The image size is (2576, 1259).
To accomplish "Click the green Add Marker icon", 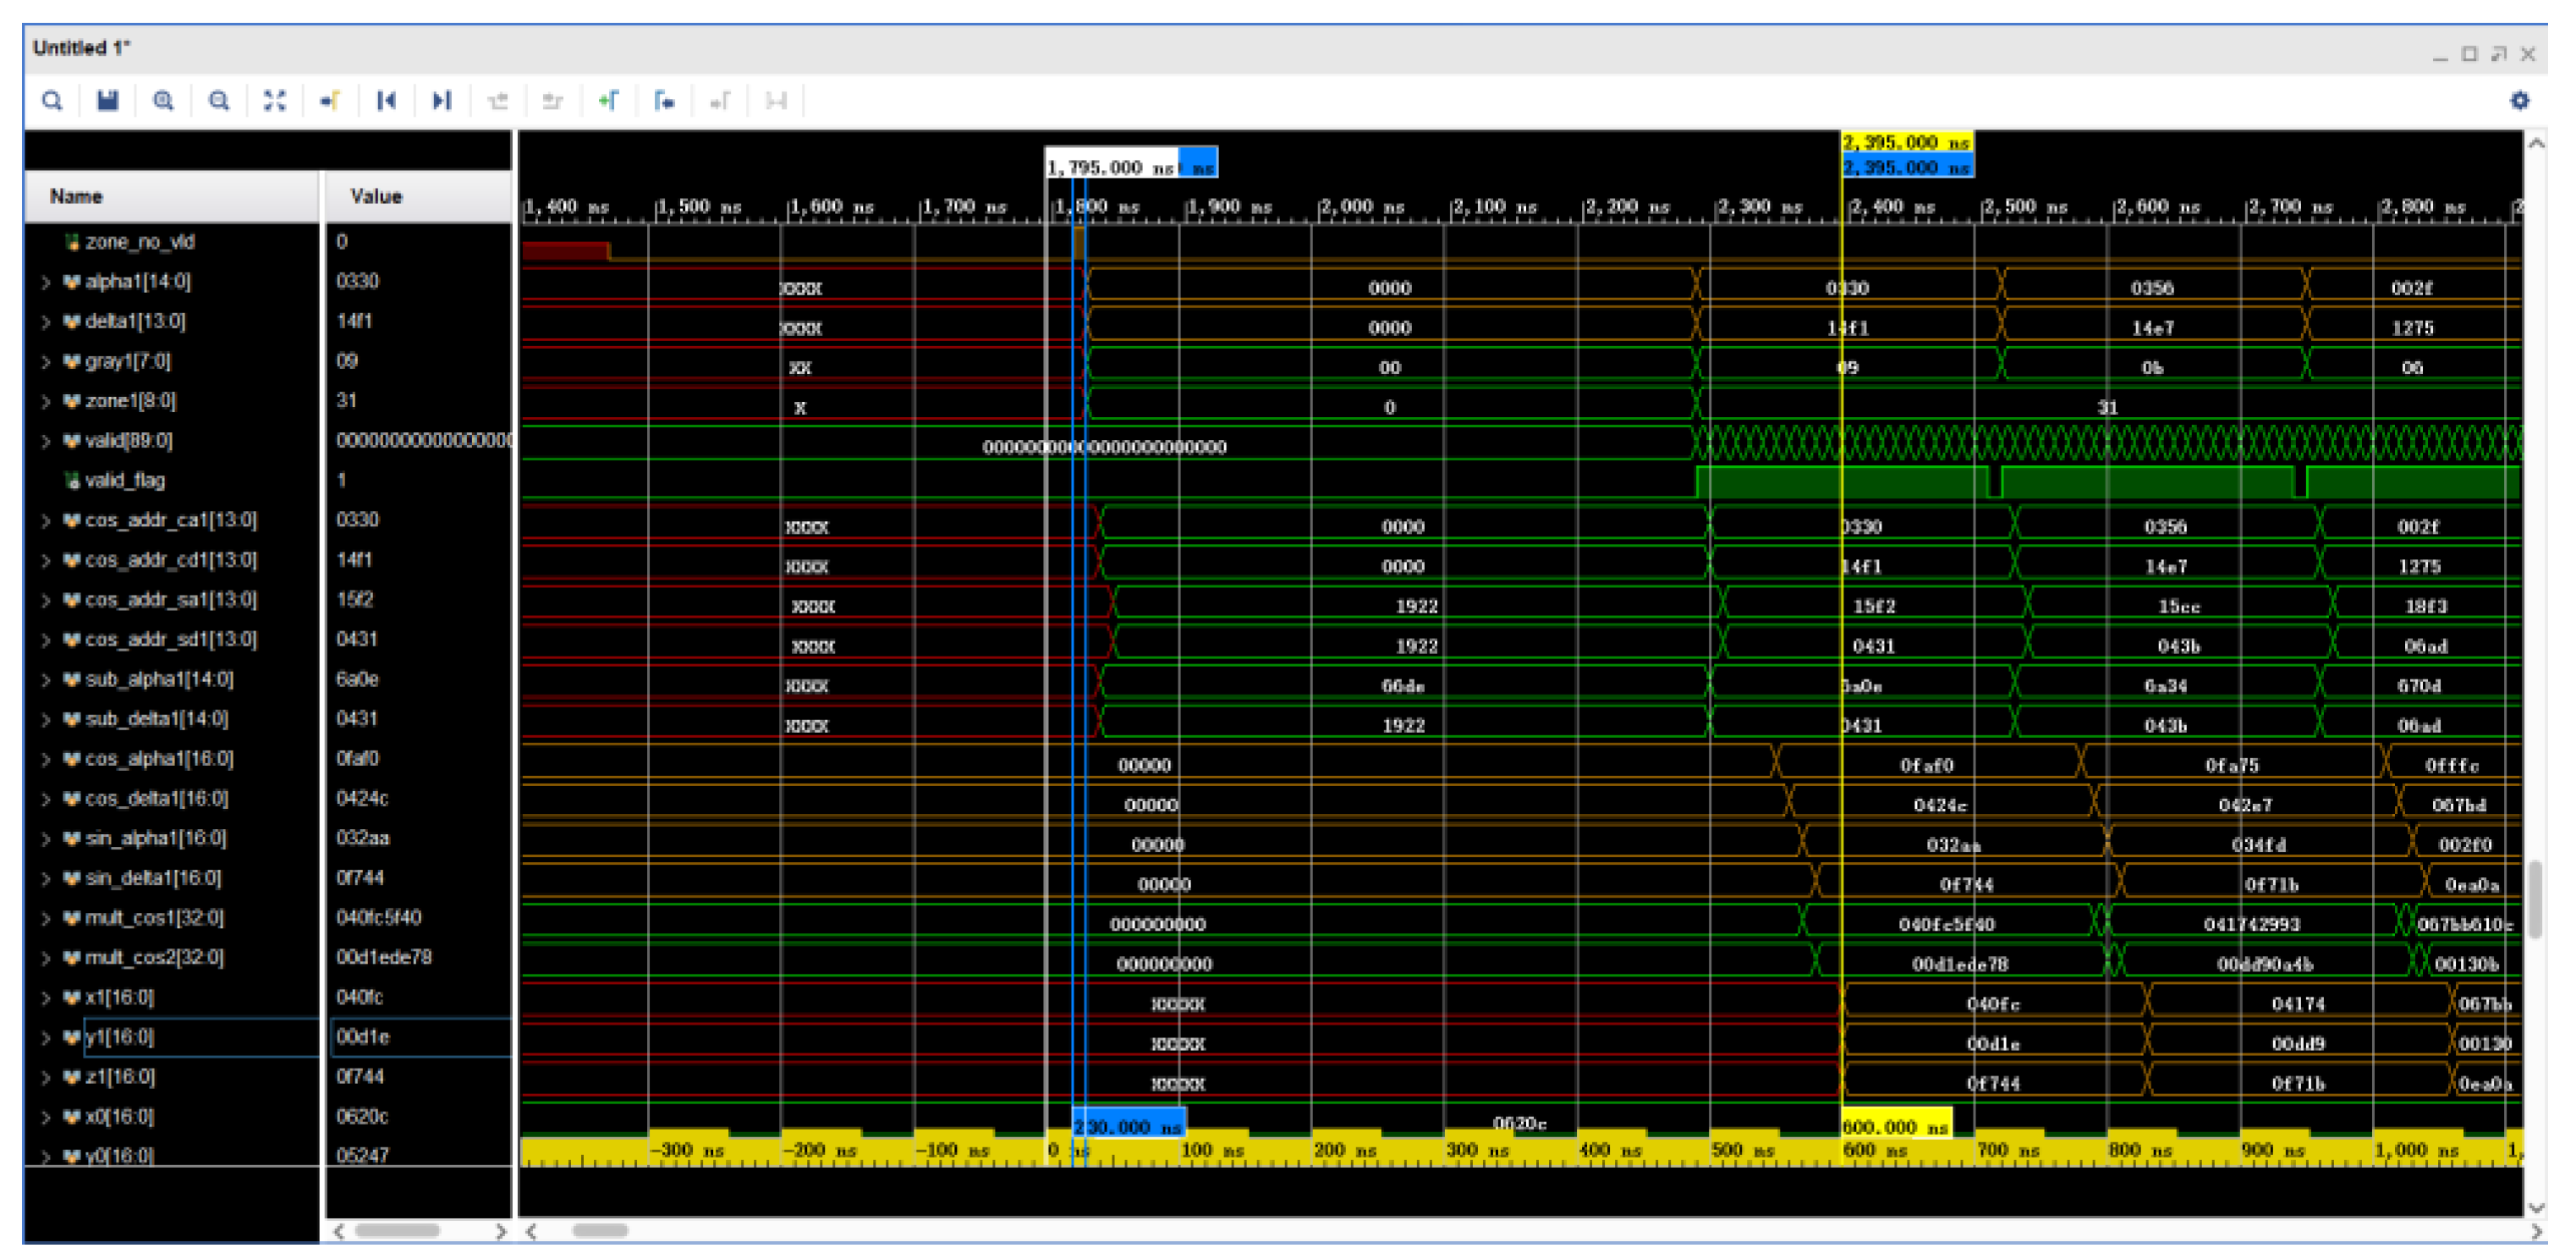I will [x=608, y=101].
